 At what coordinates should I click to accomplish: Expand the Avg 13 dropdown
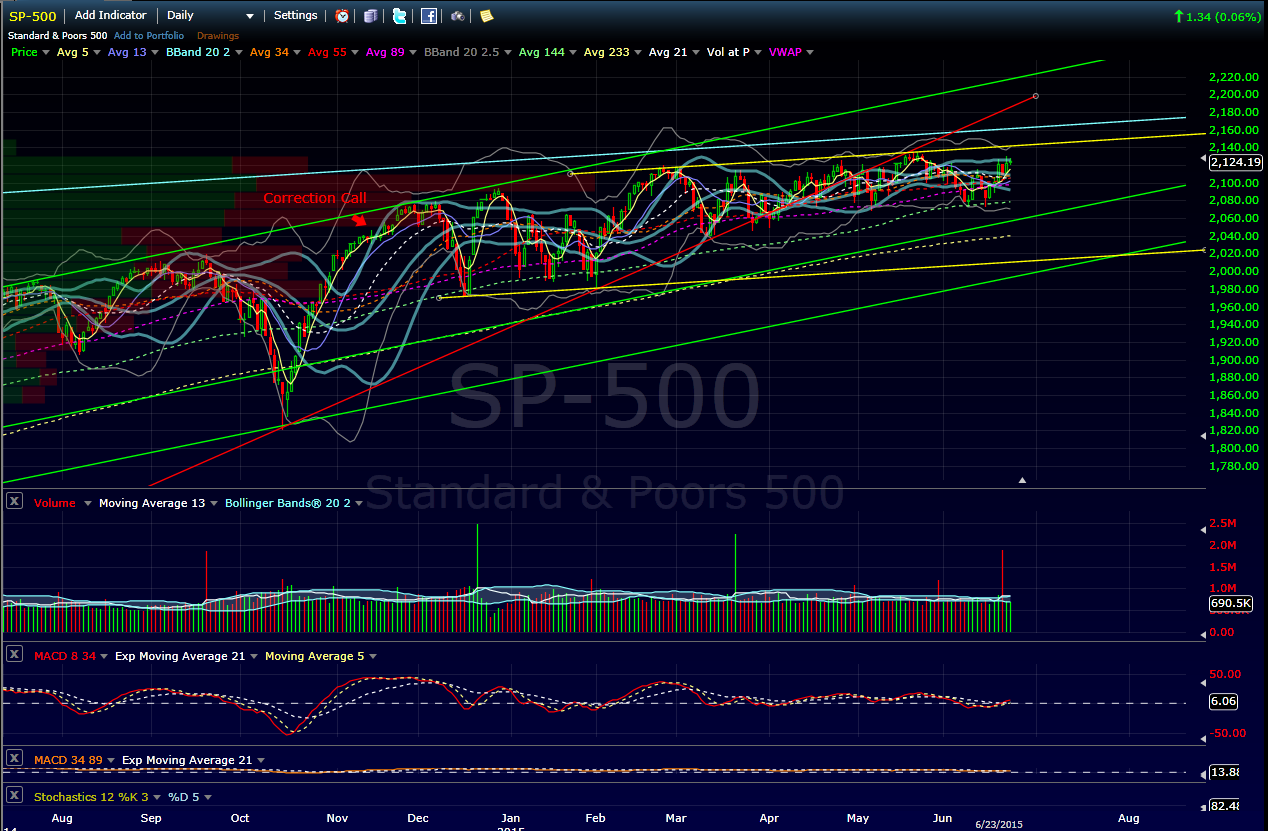coord(155,52)
